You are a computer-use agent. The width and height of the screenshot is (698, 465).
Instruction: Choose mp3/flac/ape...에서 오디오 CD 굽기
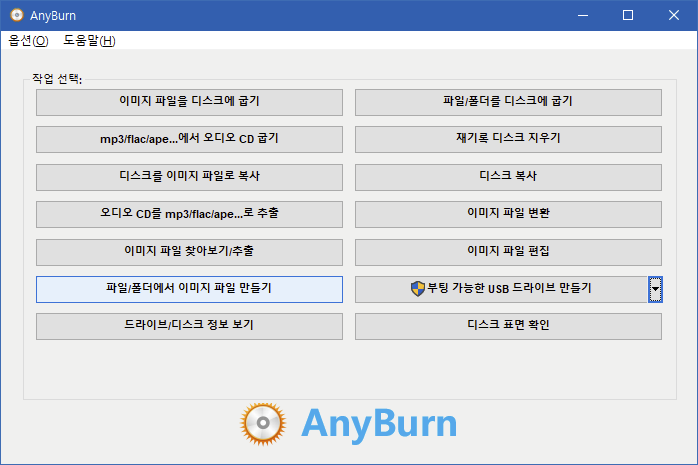click(x=189, y=139)
